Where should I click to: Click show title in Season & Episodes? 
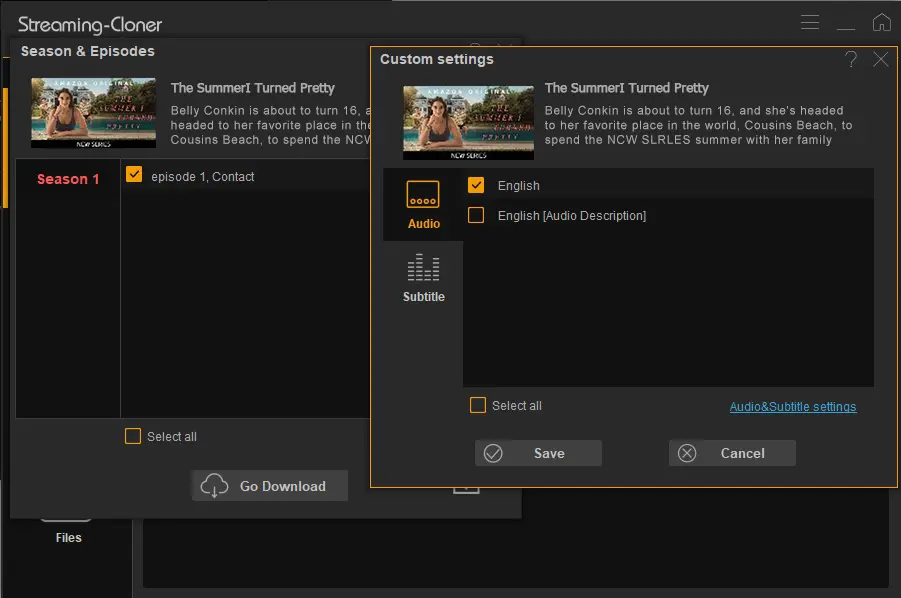tap(252, 88)
